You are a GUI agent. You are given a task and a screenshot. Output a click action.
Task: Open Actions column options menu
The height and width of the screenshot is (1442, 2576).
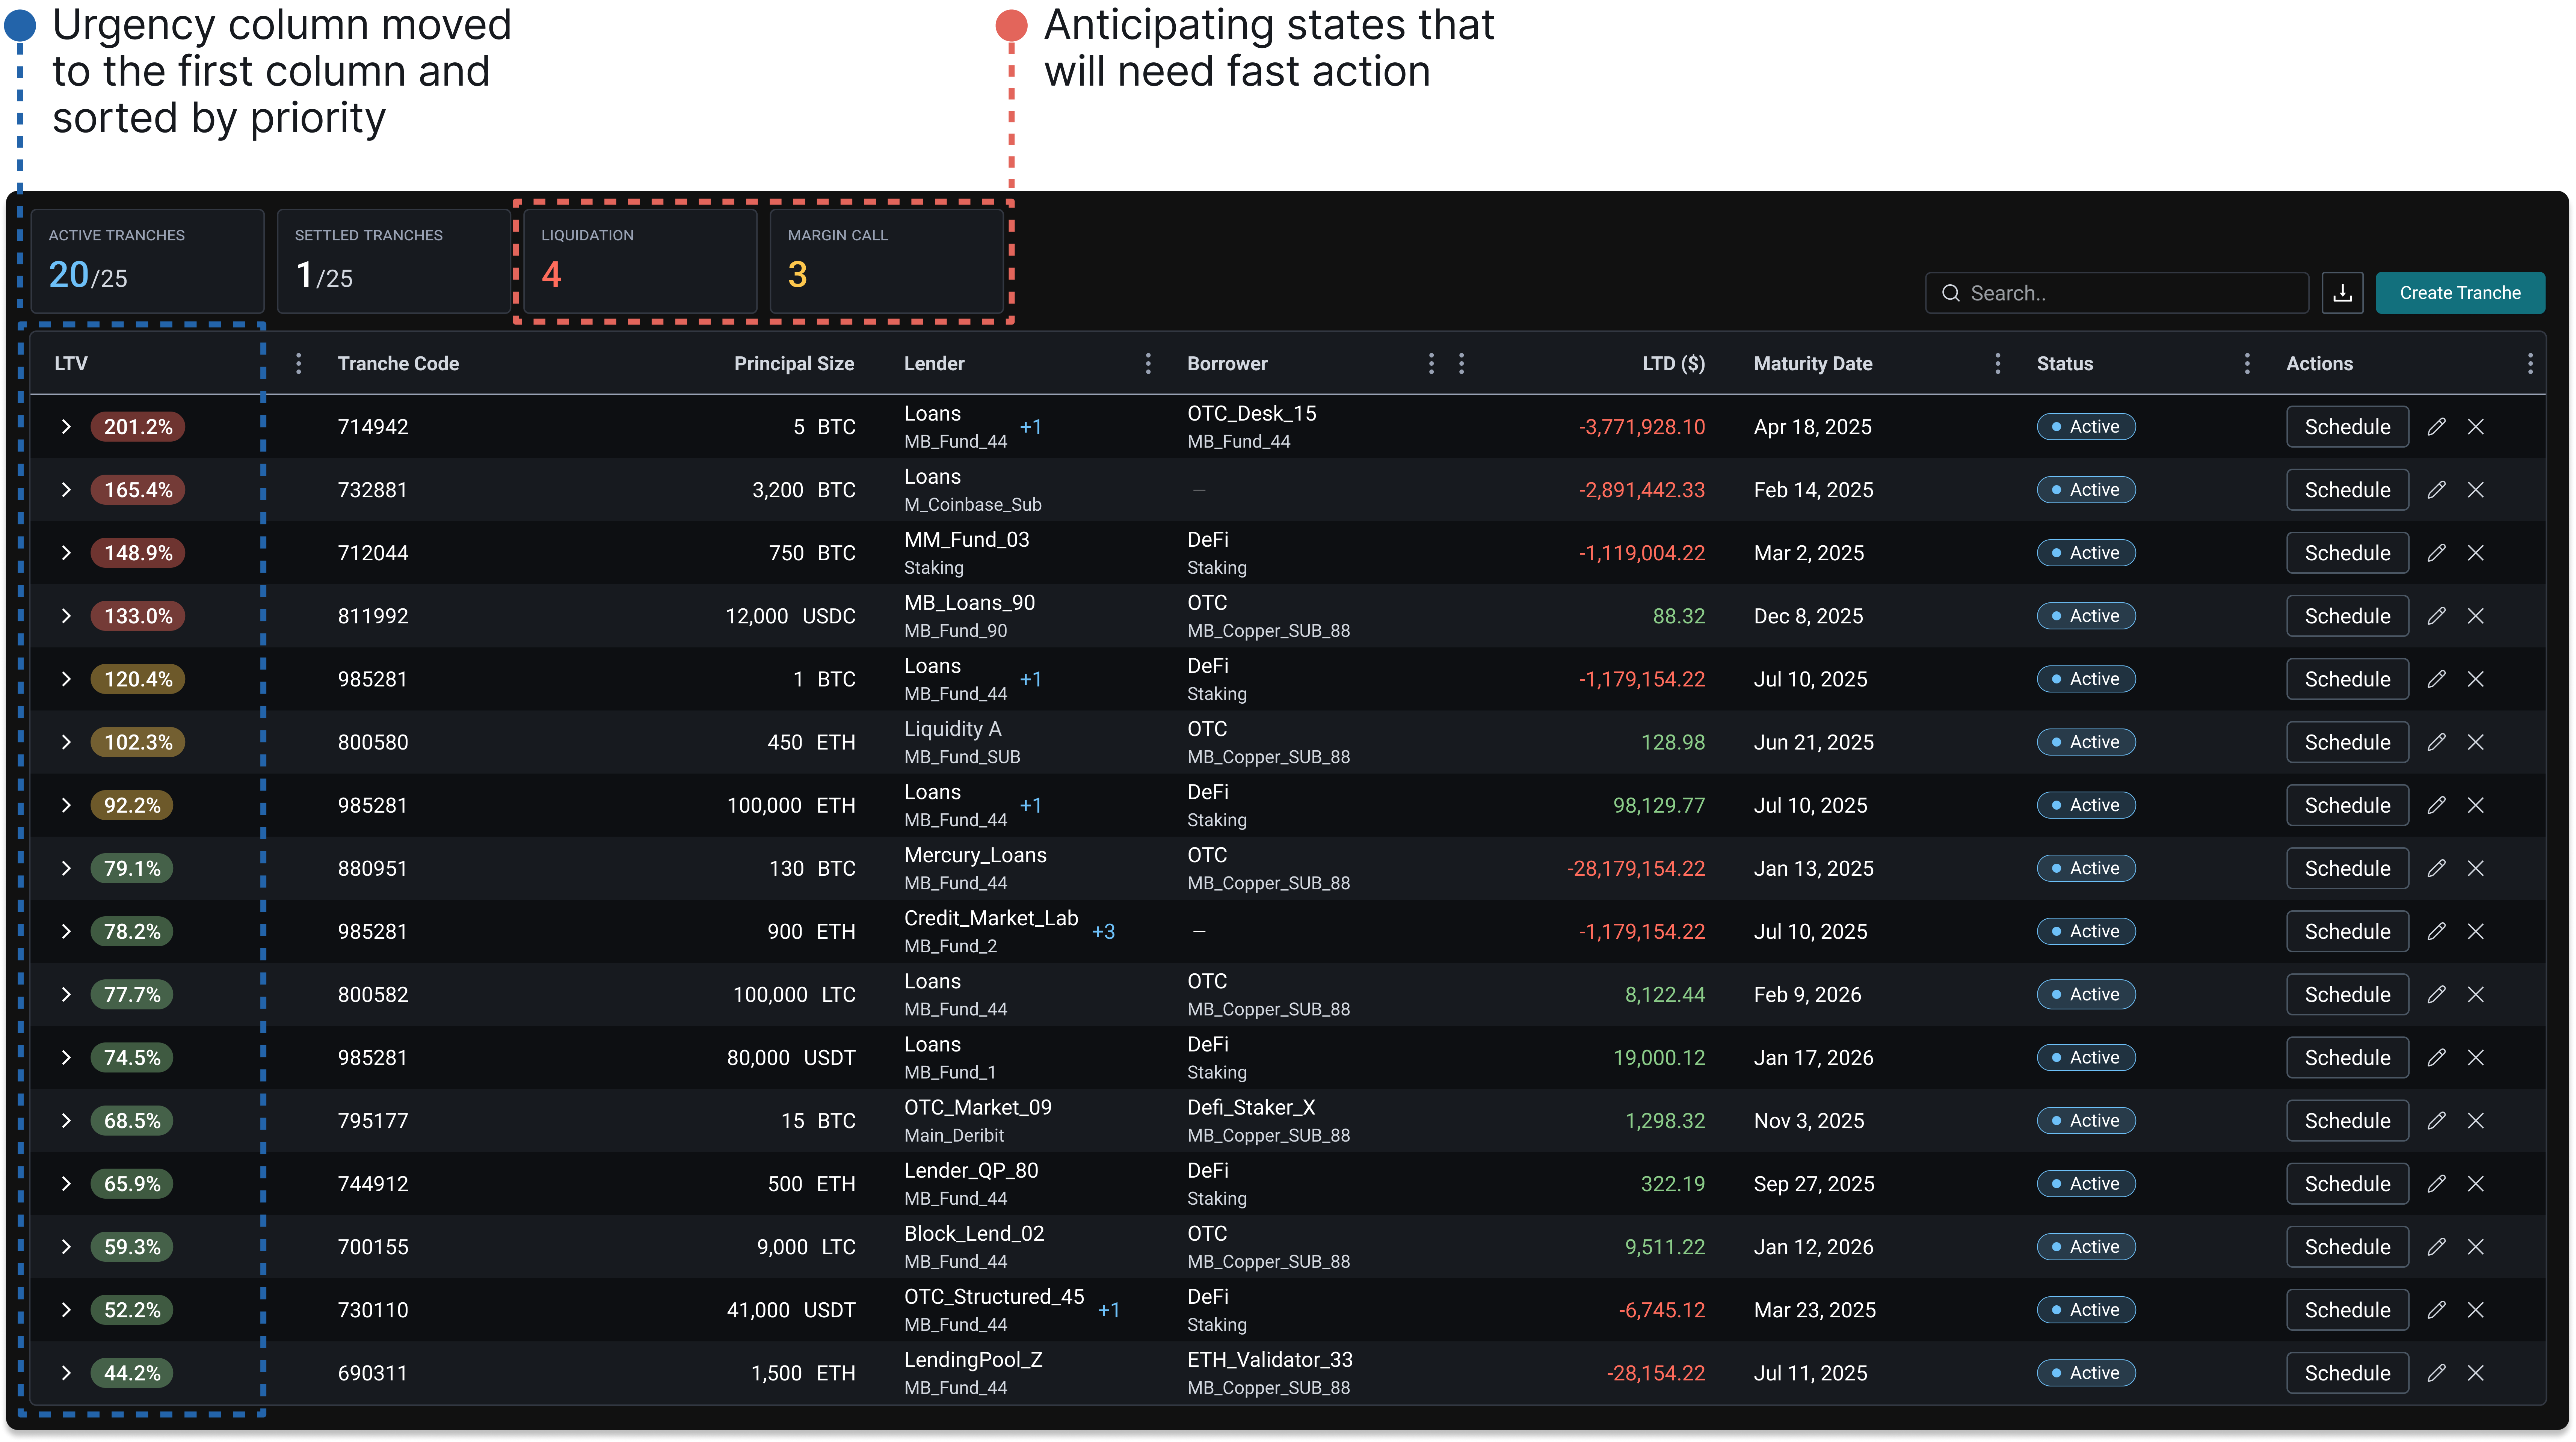pos(2530,364)
